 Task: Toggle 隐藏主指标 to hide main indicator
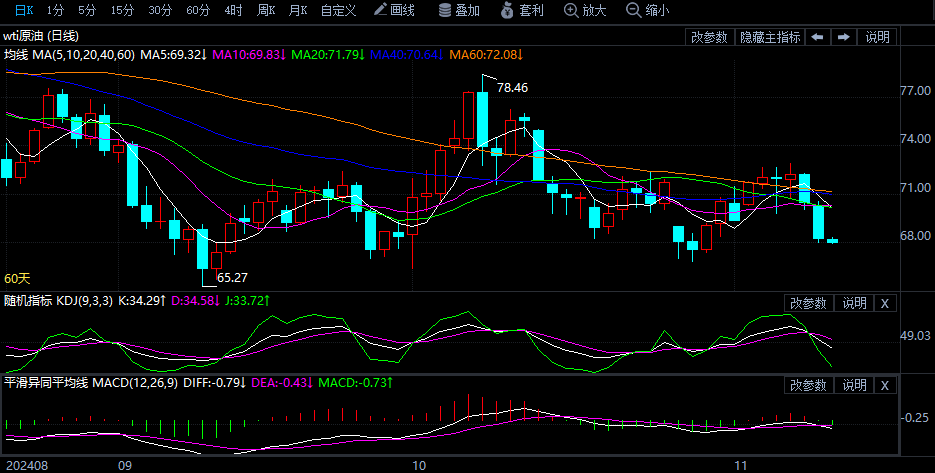pos(769,37)
